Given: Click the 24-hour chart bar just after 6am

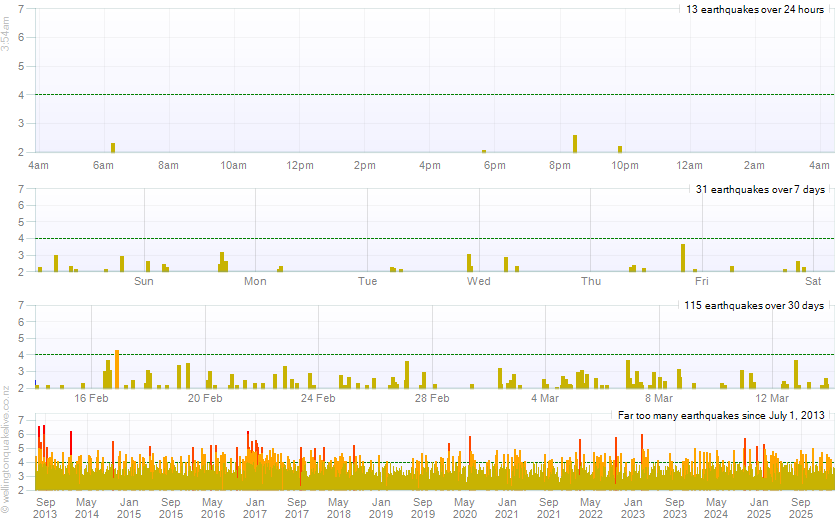Looking at the screenshot, I should [x=113, y=147].
